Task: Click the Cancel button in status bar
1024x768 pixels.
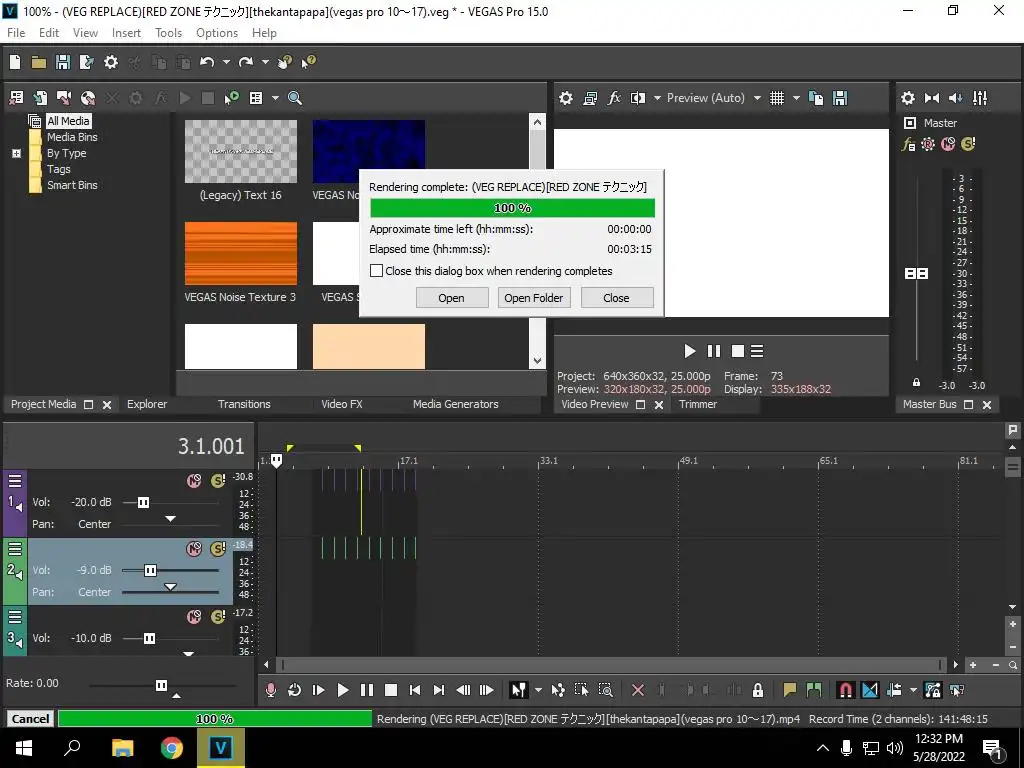Action: pos(30,719)
